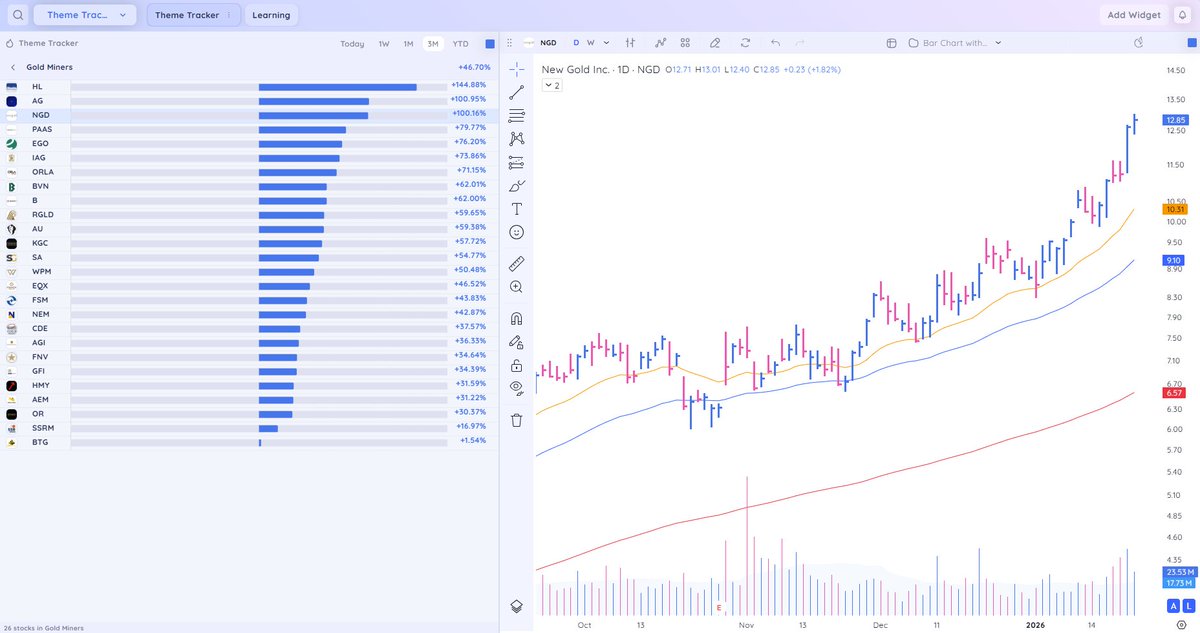Viewport: 1200px width, 633px height.
Task: Click the earnings 'E' marker on chart
Action: (719, 608)
